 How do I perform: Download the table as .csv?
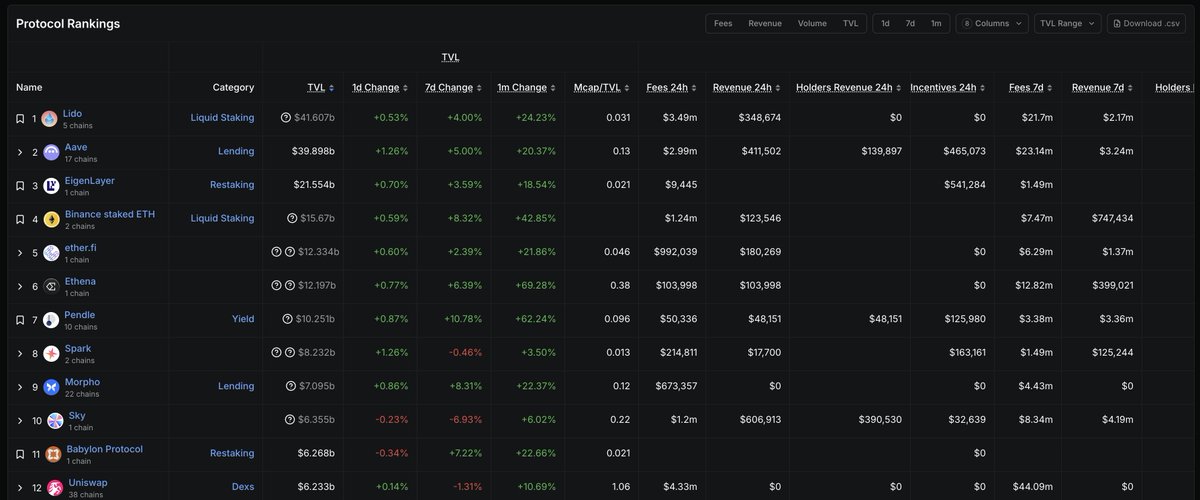(x=1147, y=23)
